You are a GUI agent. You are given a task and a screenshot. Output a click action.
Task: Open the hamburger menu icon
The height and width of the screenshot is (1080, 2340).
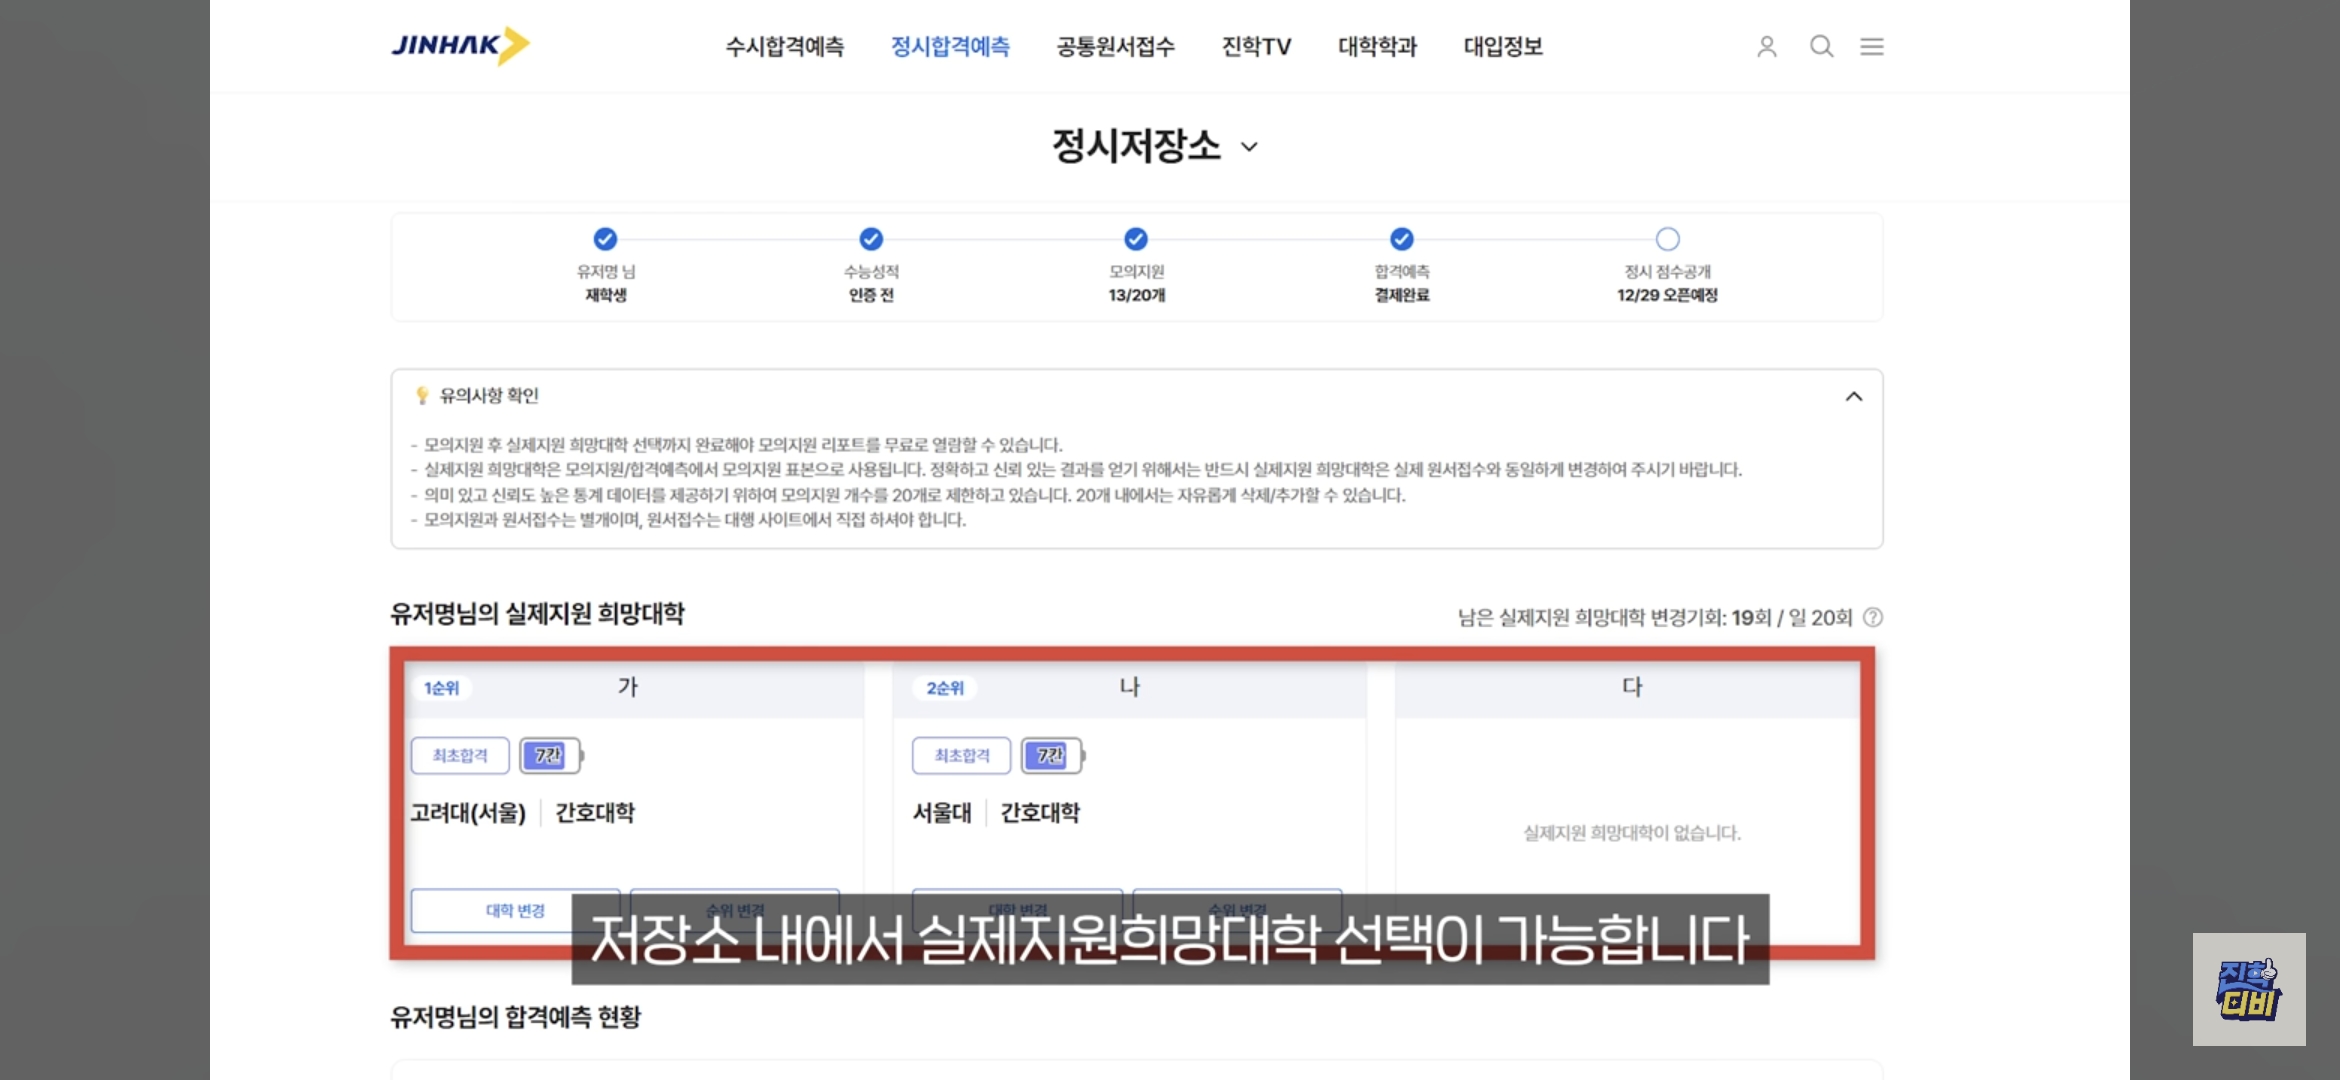pyautogui.click(x=1872, y=47)
